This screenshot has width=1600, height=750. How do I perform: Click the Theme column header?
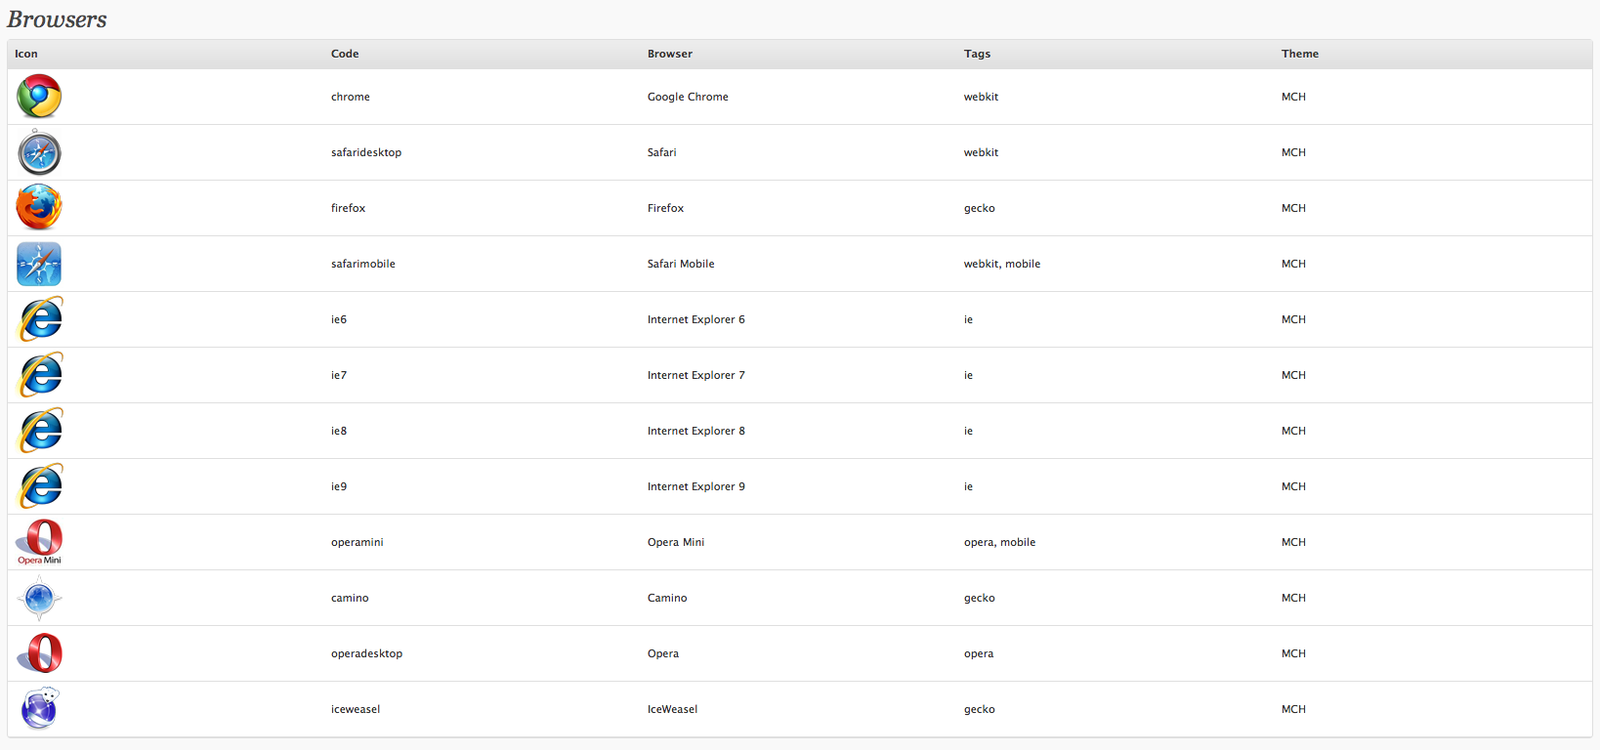(x=1300, y=54)
